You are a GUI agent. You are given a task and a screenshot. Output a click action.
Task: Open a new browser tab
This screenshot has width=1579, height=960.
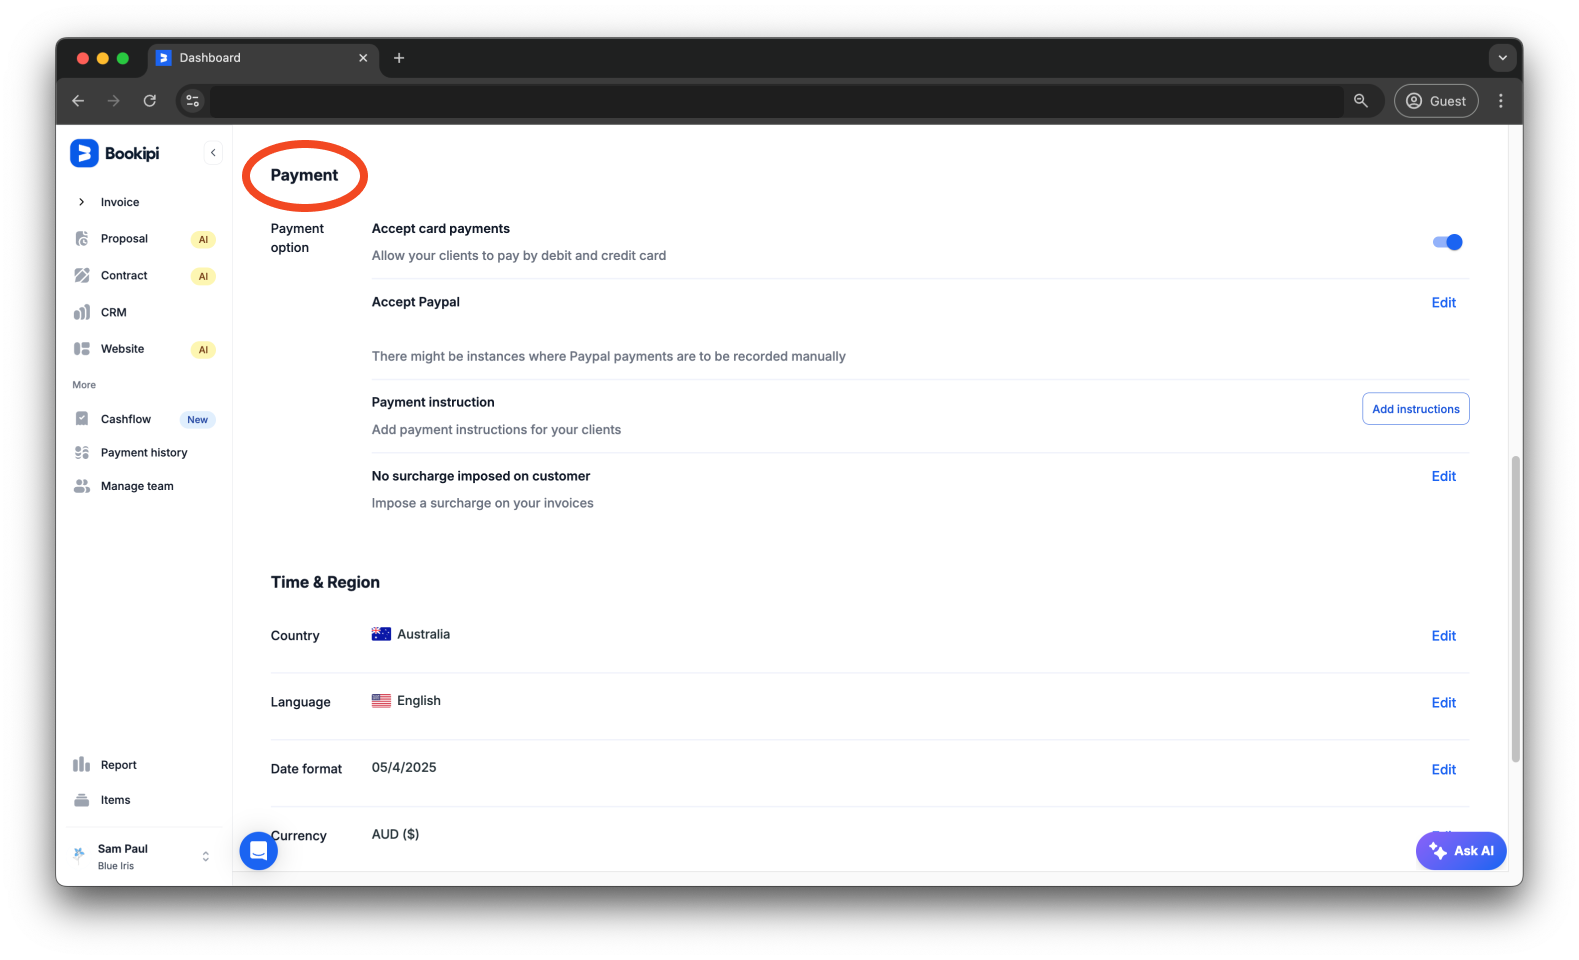click(399, 58)
